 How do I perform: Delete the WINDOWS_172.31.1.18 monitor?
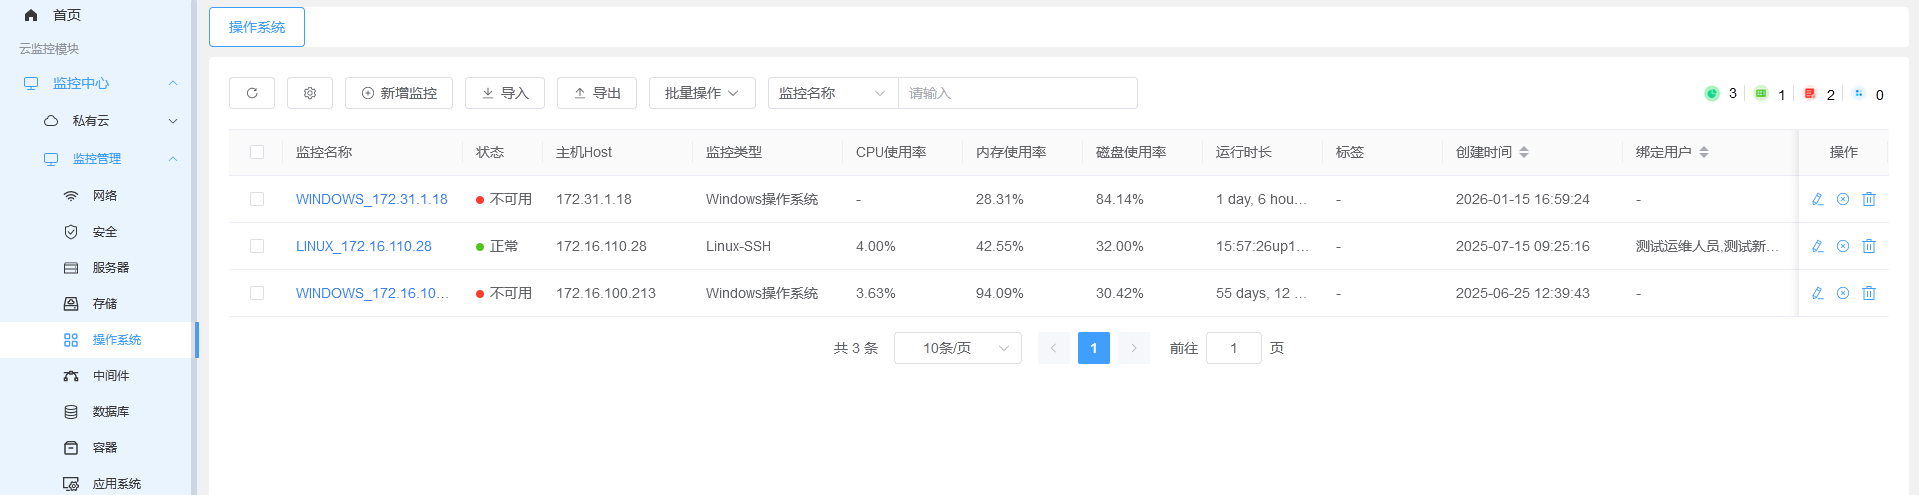[x=1869, y=199]
